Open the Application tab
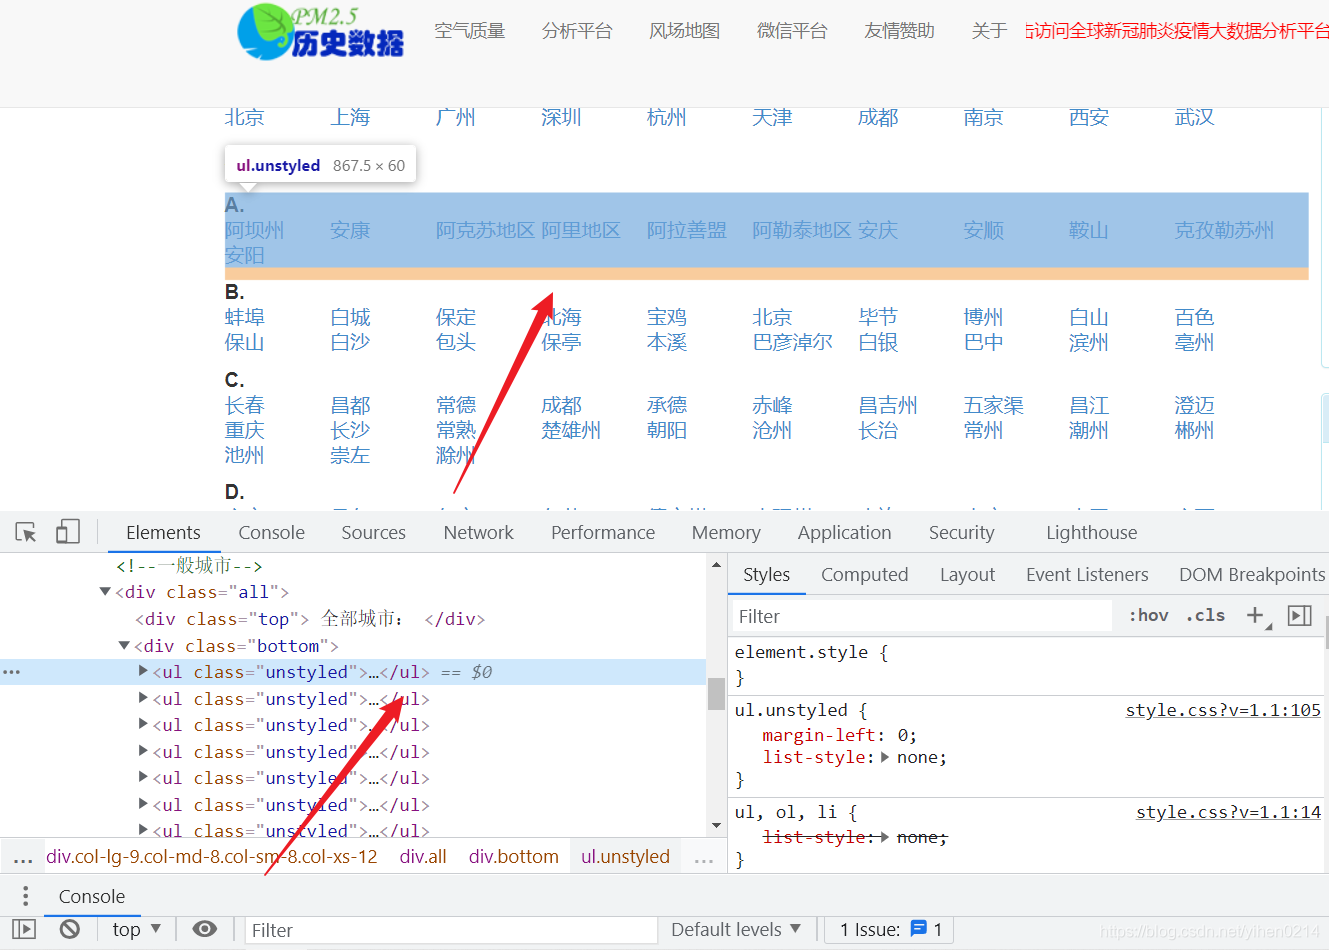This screenshot has width=1329, height=950. [x=844, y=532]
